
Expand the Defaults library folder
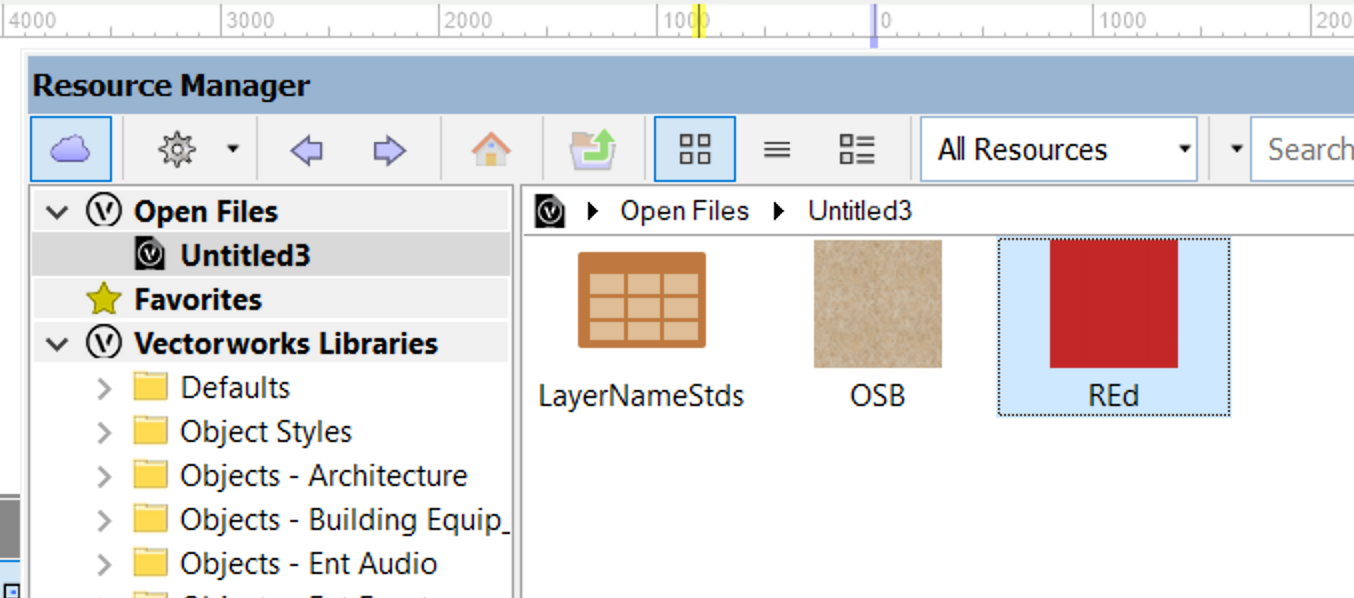point(106,387)
